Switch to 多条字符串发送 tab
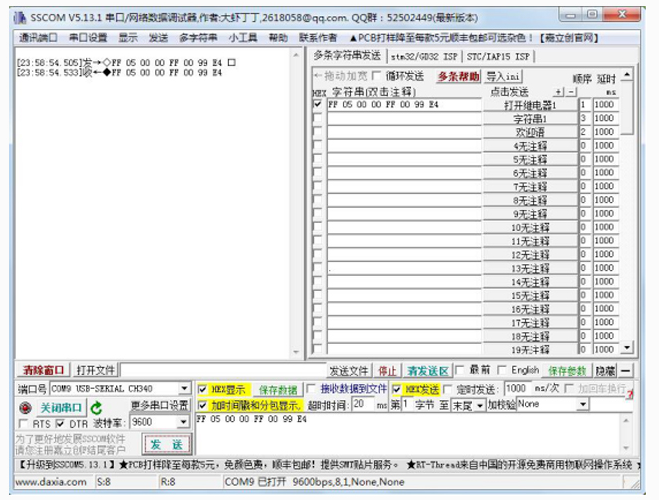 [347, 55]
